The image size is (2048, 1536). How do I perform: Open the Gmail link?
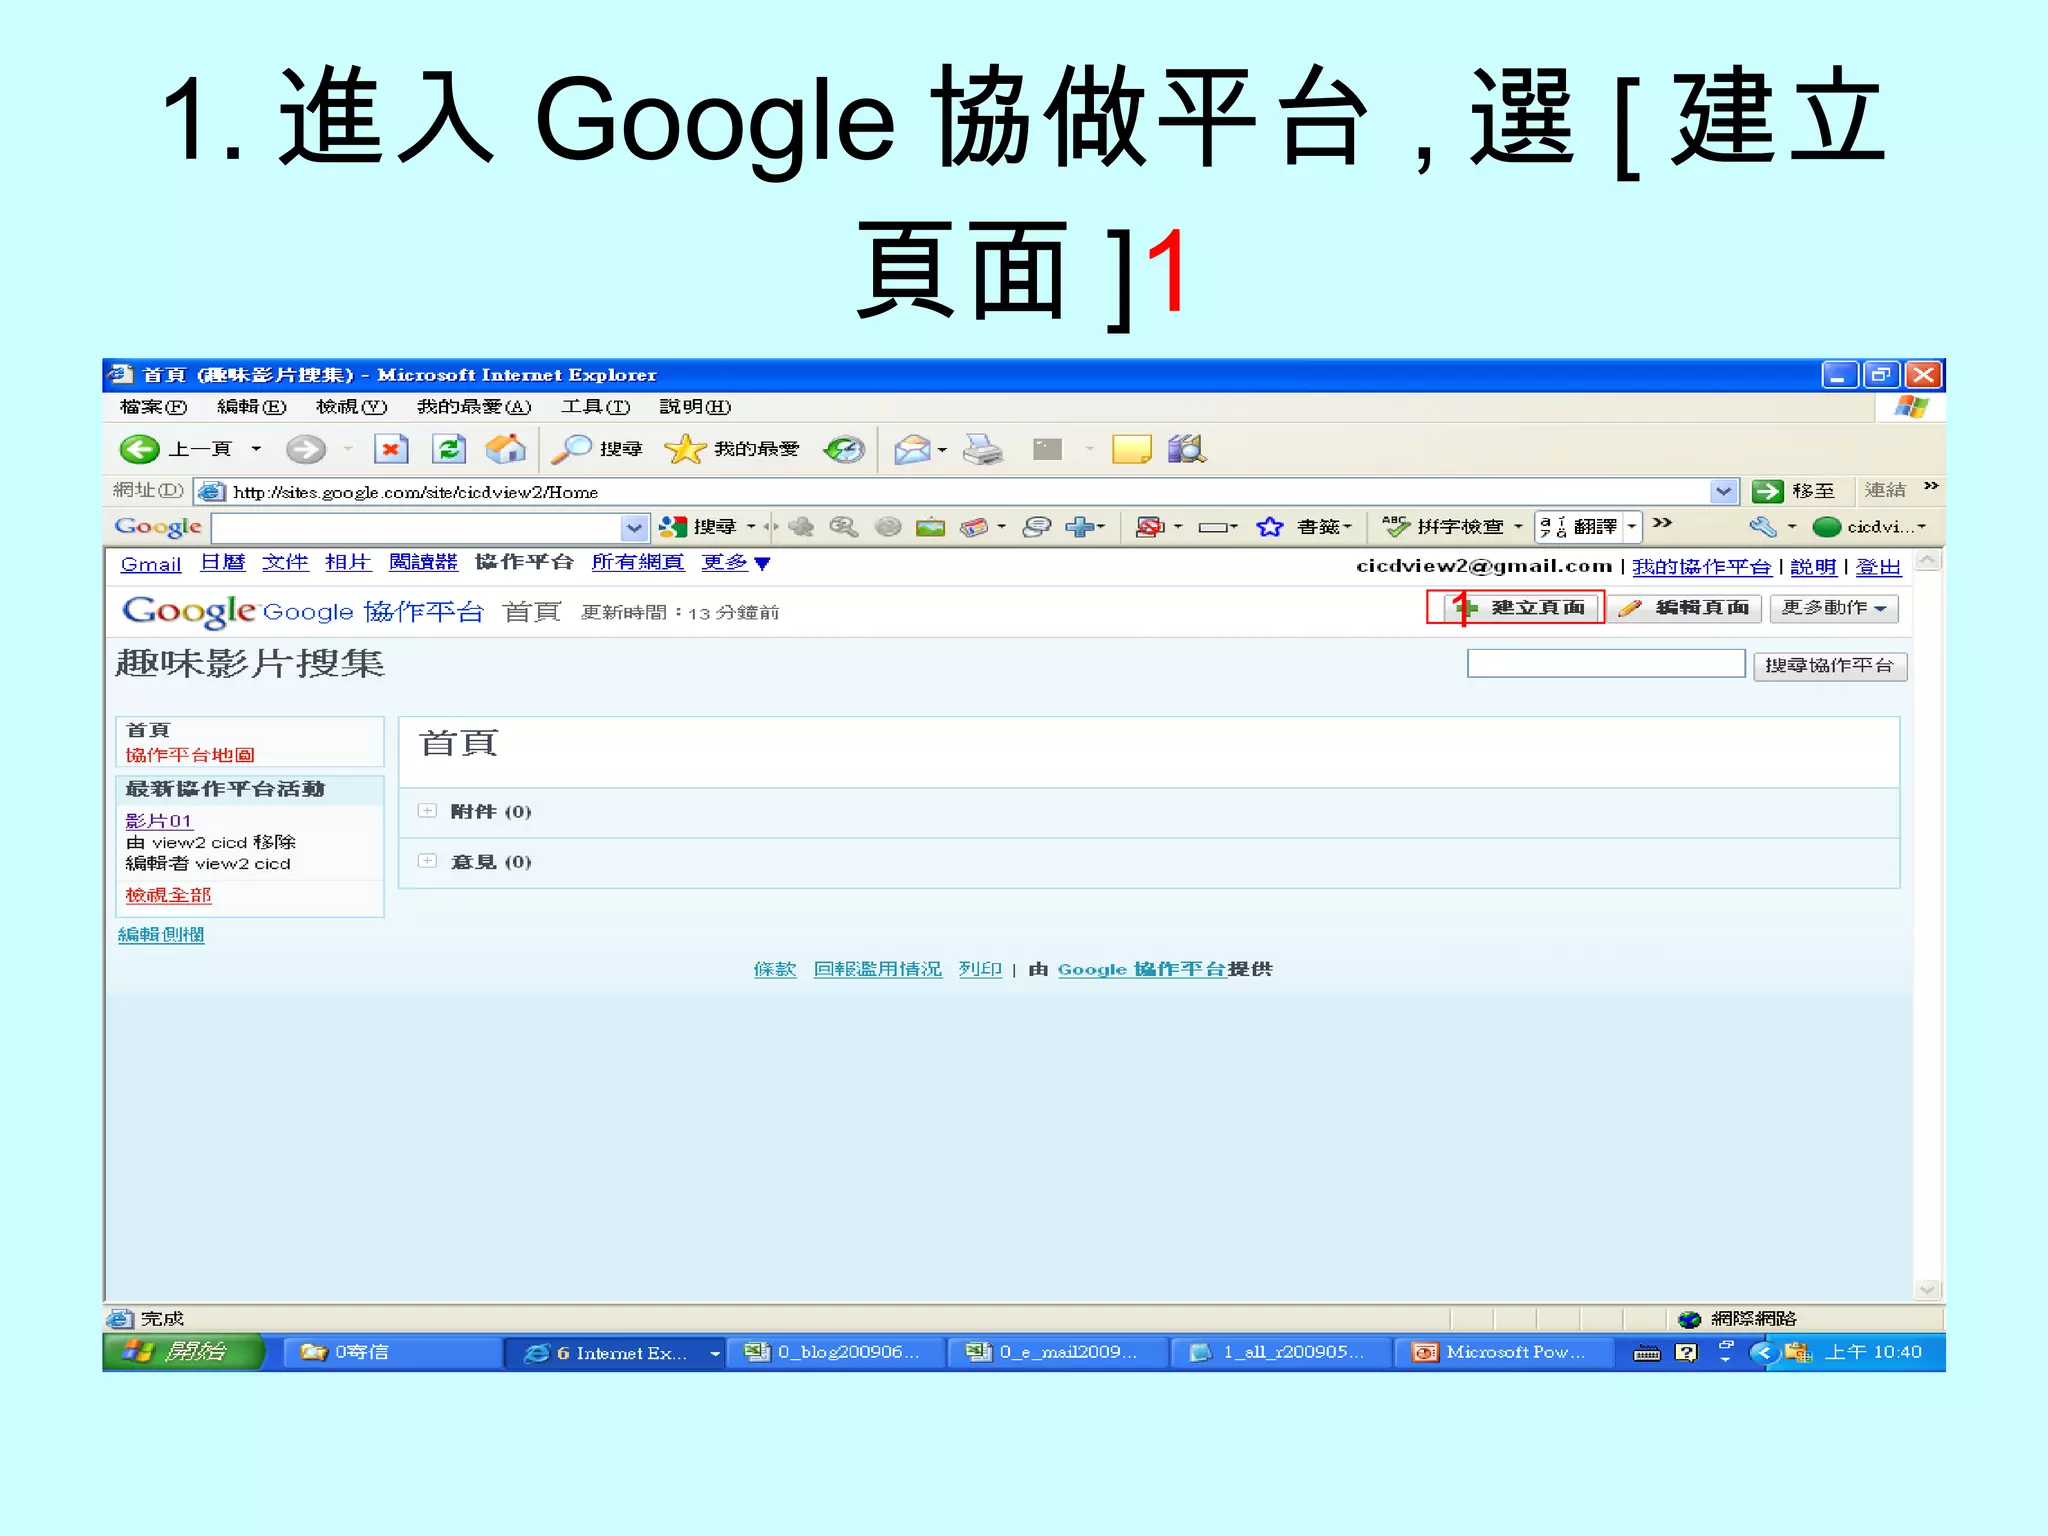click(x=151, y=564)
